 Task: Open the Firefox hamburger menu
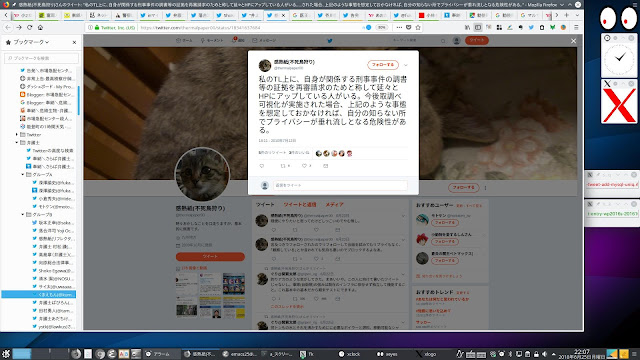click(x=576, y=27)
